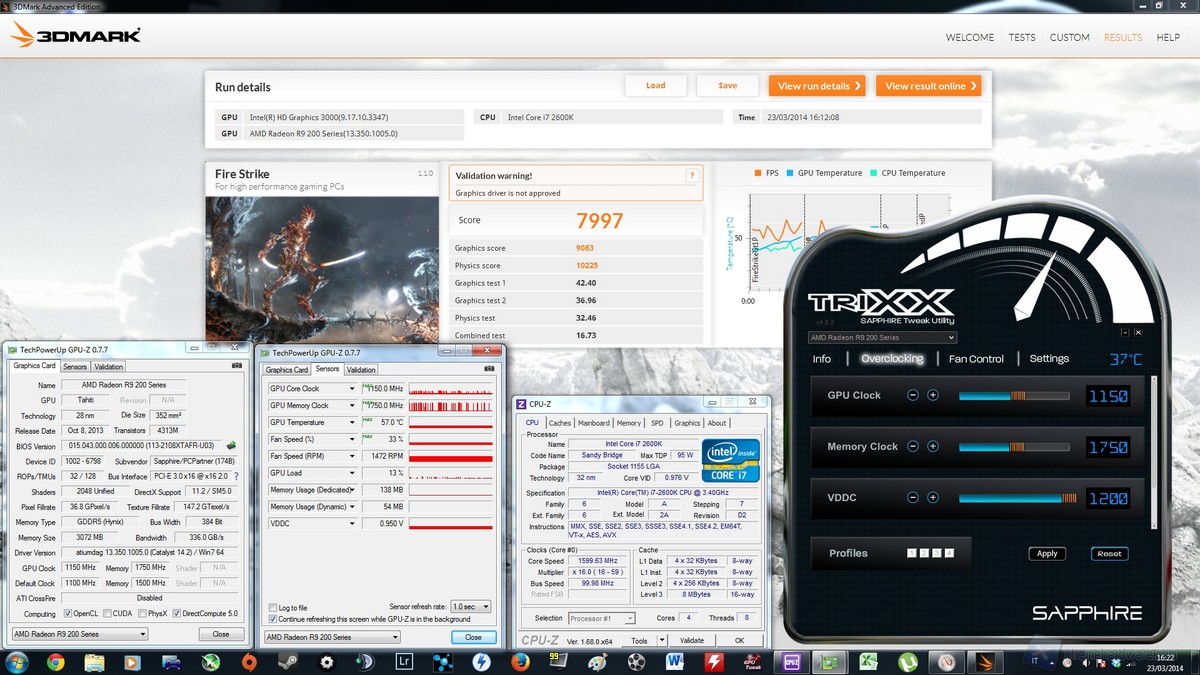Screen dimensions: 1200x675
Task: Open the validation warning help icon
Action: pos(691,176)
